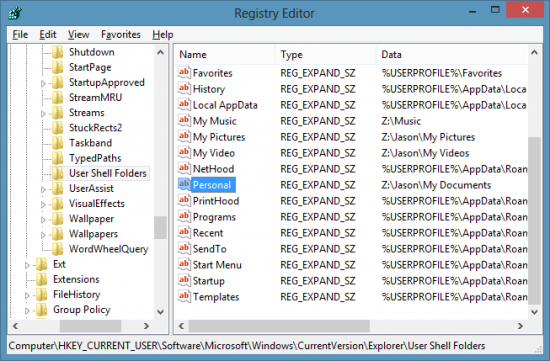Image resolution: width=550 pixels, height=361 pixels.
Task: Open the File menu
Action: pyautogui.click(x=20, y=34)
